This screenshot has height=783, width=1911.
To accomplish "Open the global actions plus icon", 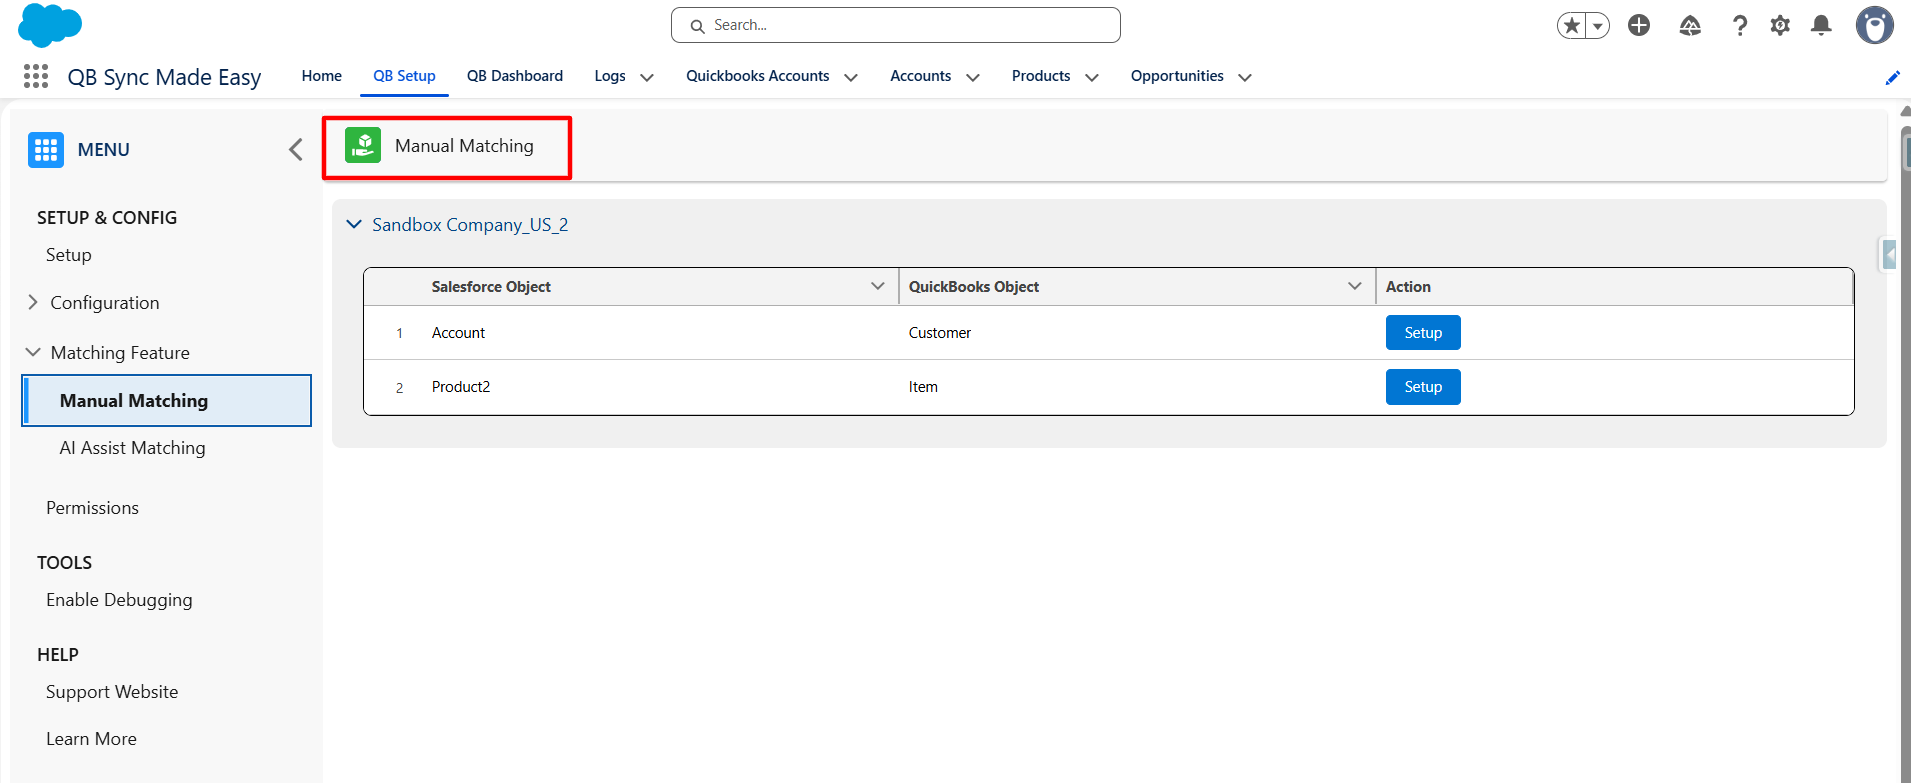I will click(1639, 25).
